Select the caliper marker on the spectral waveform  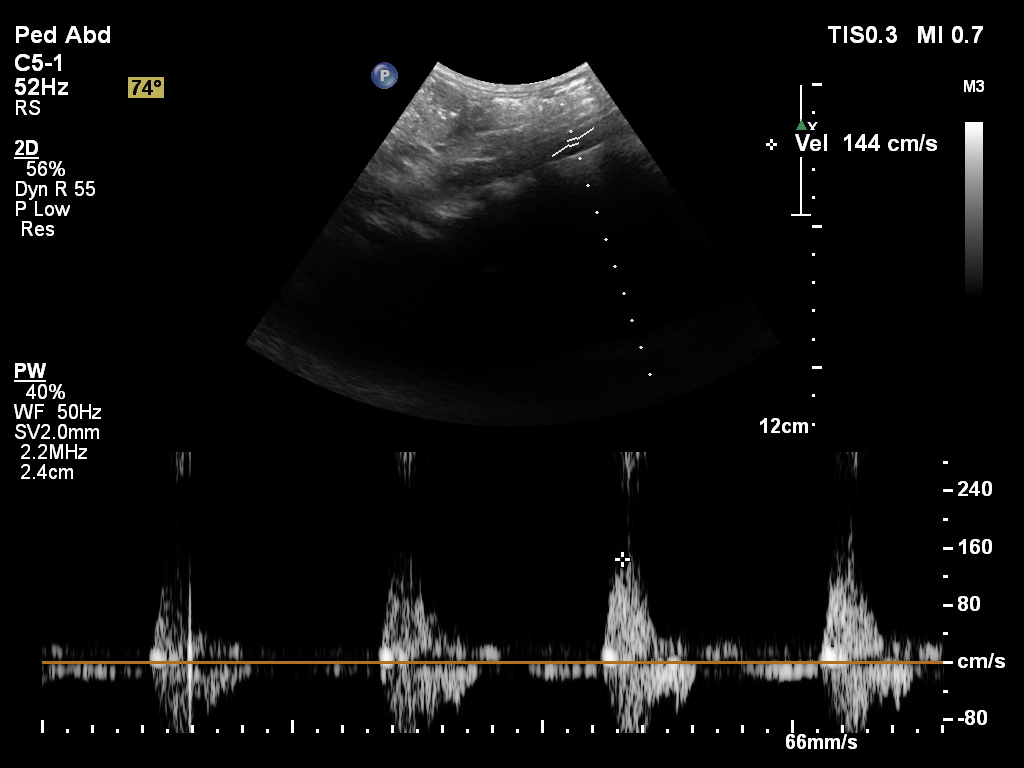coord(622,559)
